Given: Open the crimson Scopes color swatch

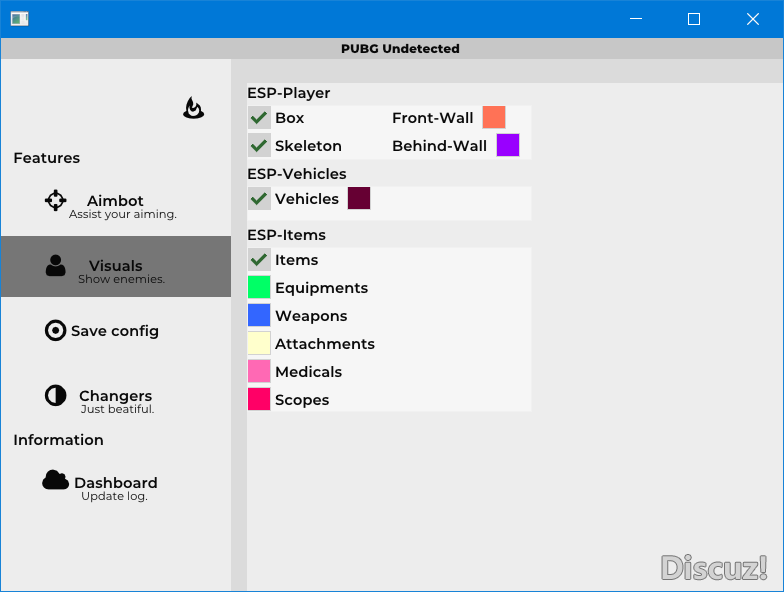Looking at the screenshot, I should tap(259, 400).
